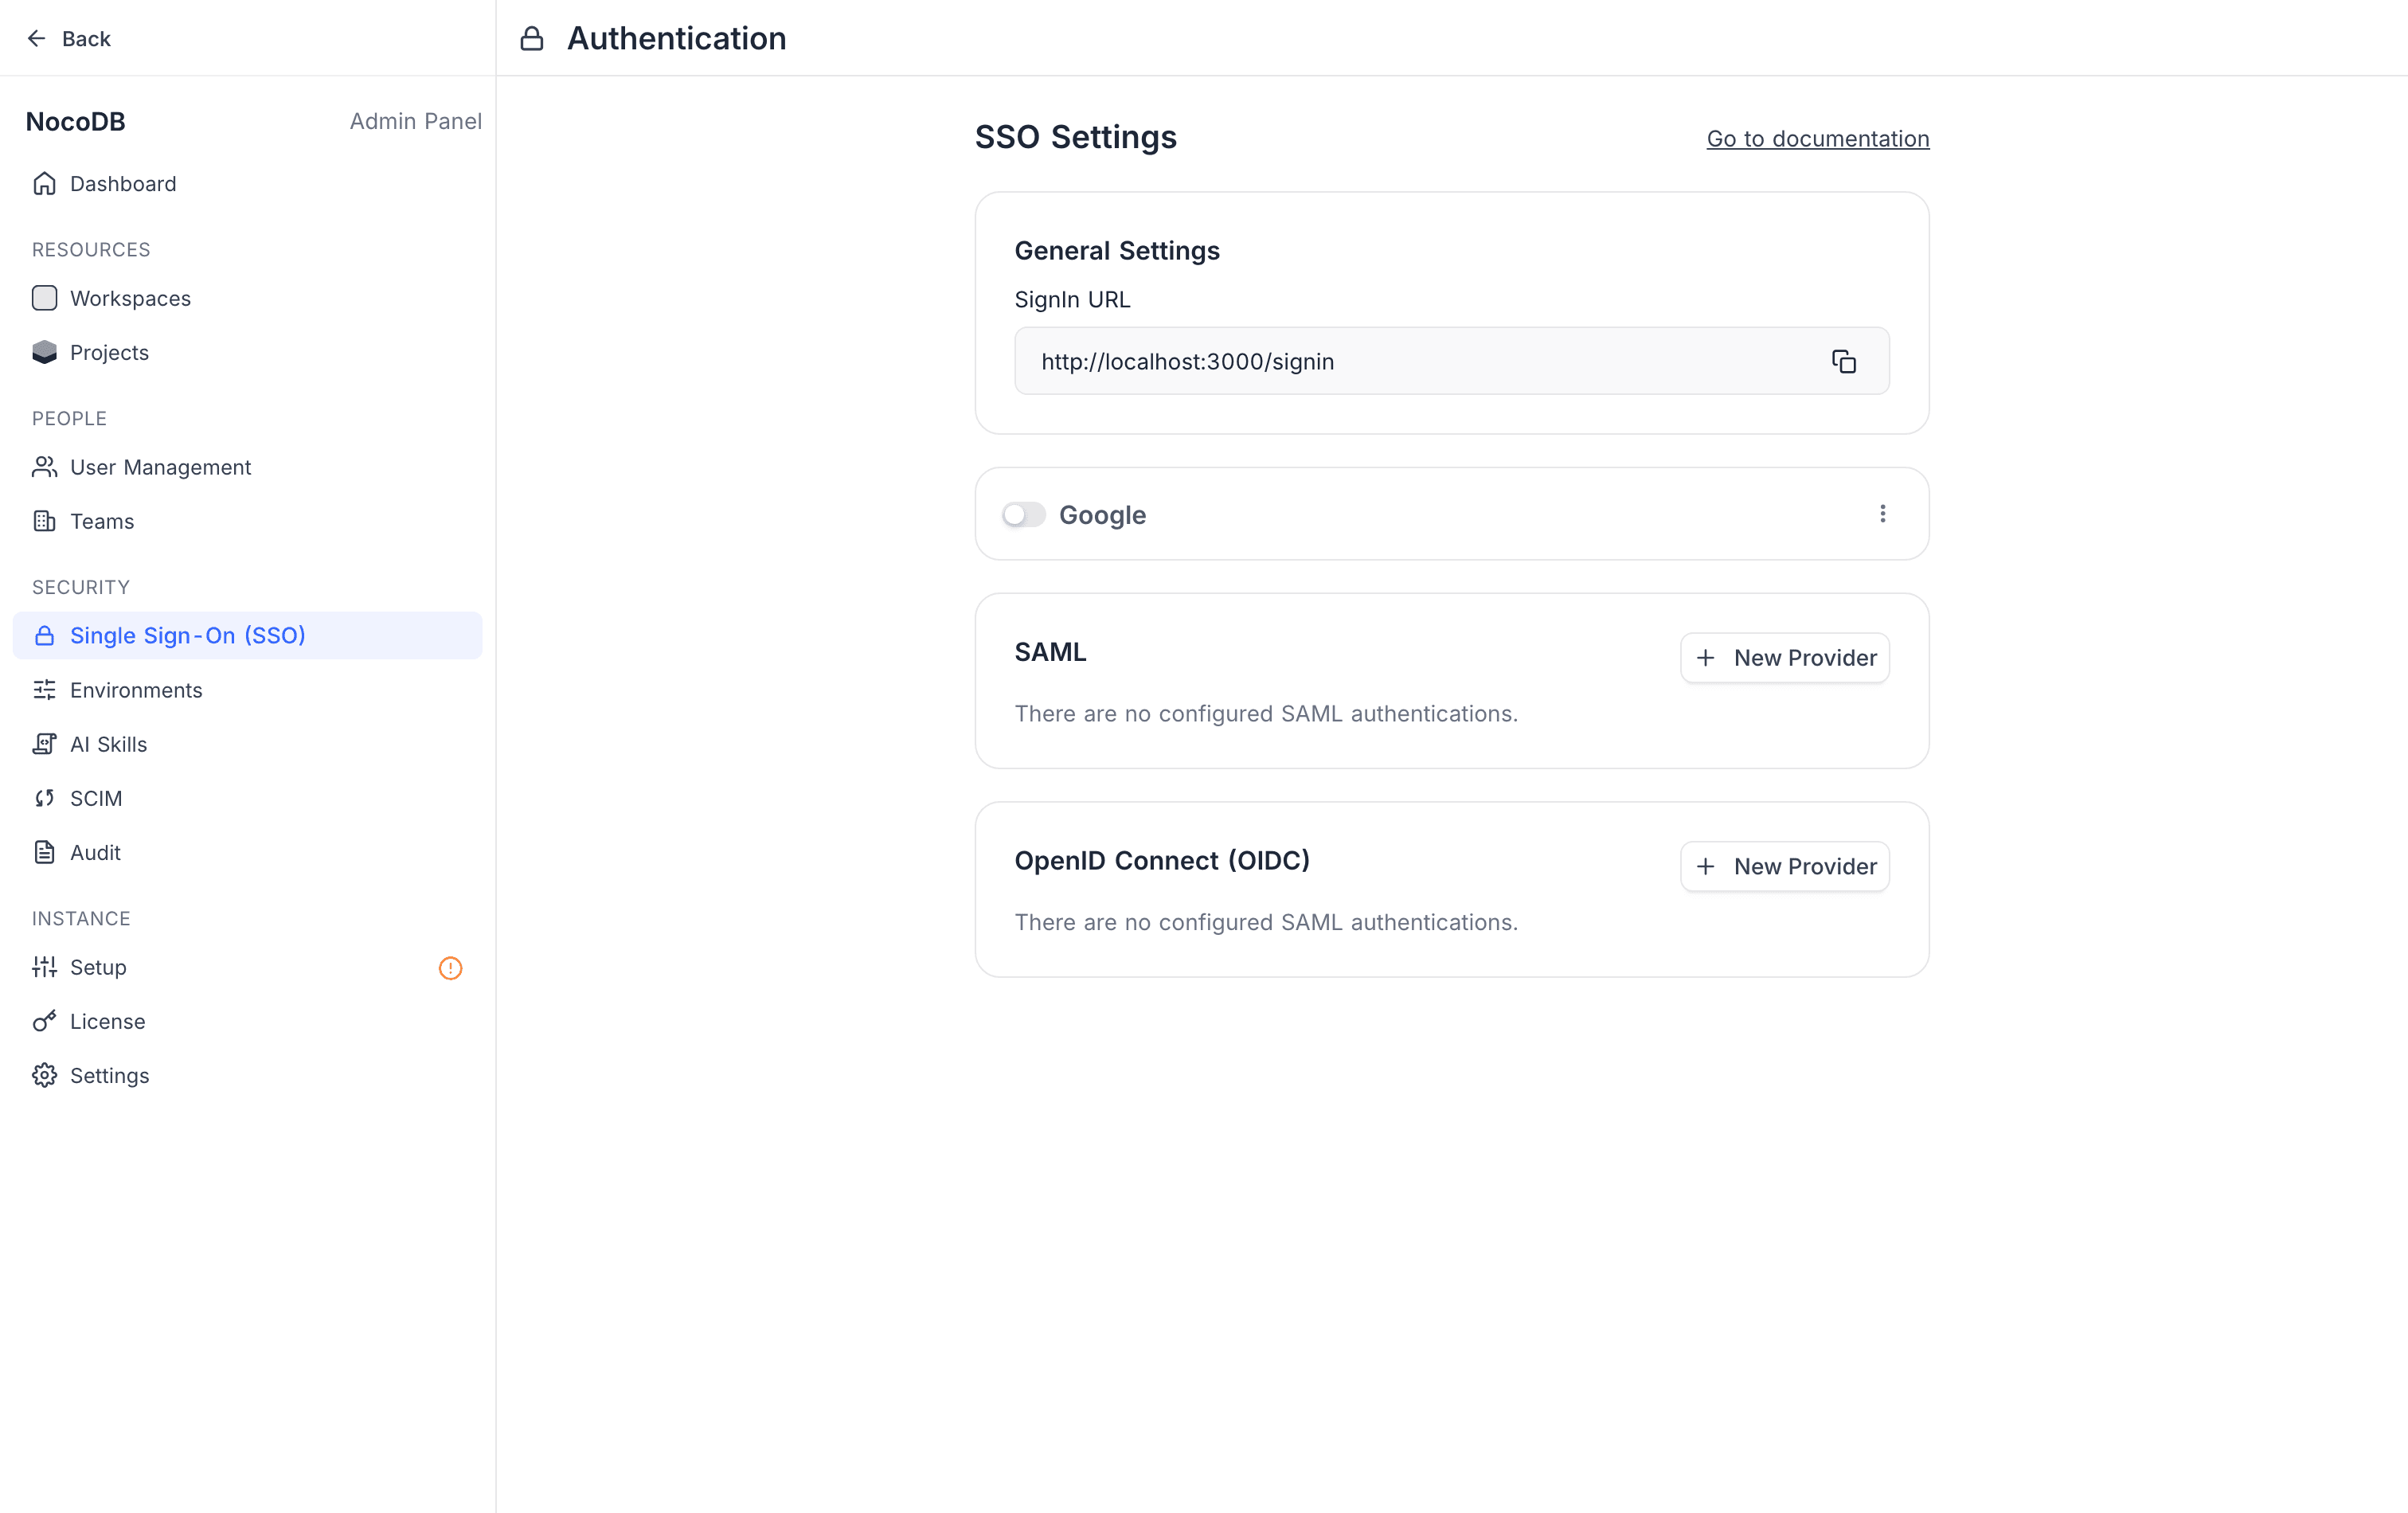The height and width of the screenshot is (1513, 2408).
Task: Open User Management in the sidebar
Action: point(247,467)
